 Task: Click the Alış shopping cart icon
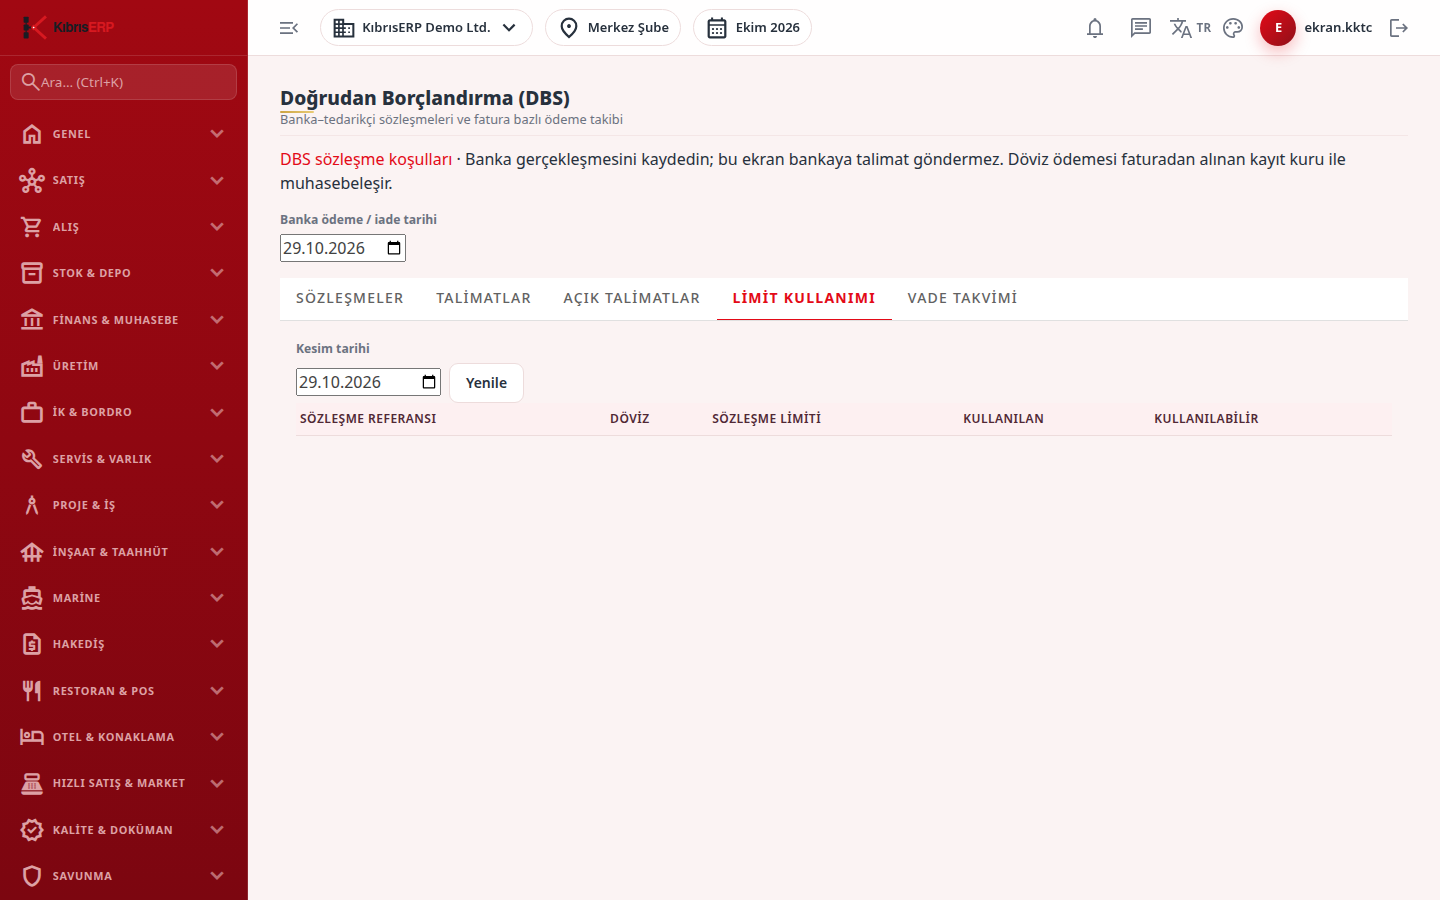pyautogui.click(x=32, y=227)
